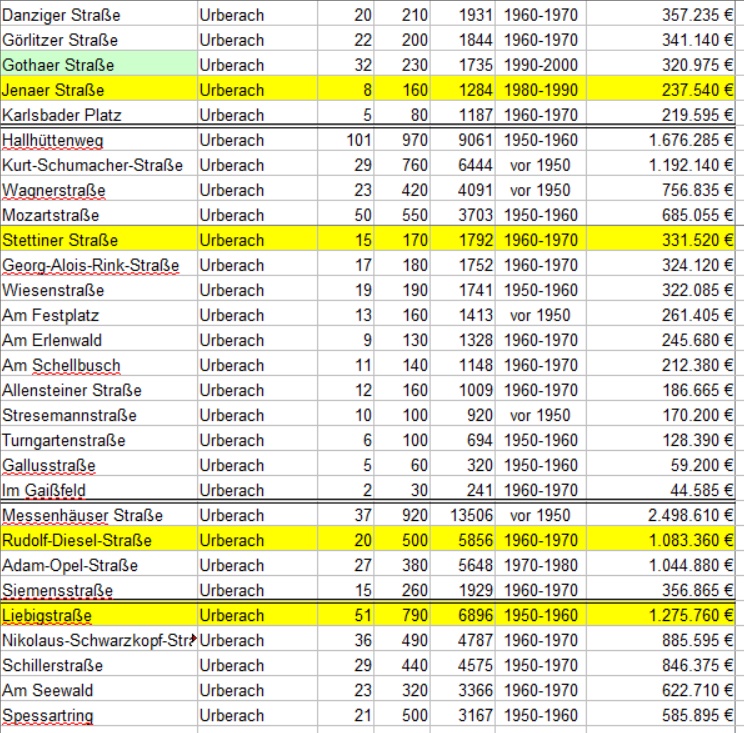Screen dimensions: 744x733
Task: Select the 1950-1970 cell in Schillerstraße row
Action: tap(540, 665)
